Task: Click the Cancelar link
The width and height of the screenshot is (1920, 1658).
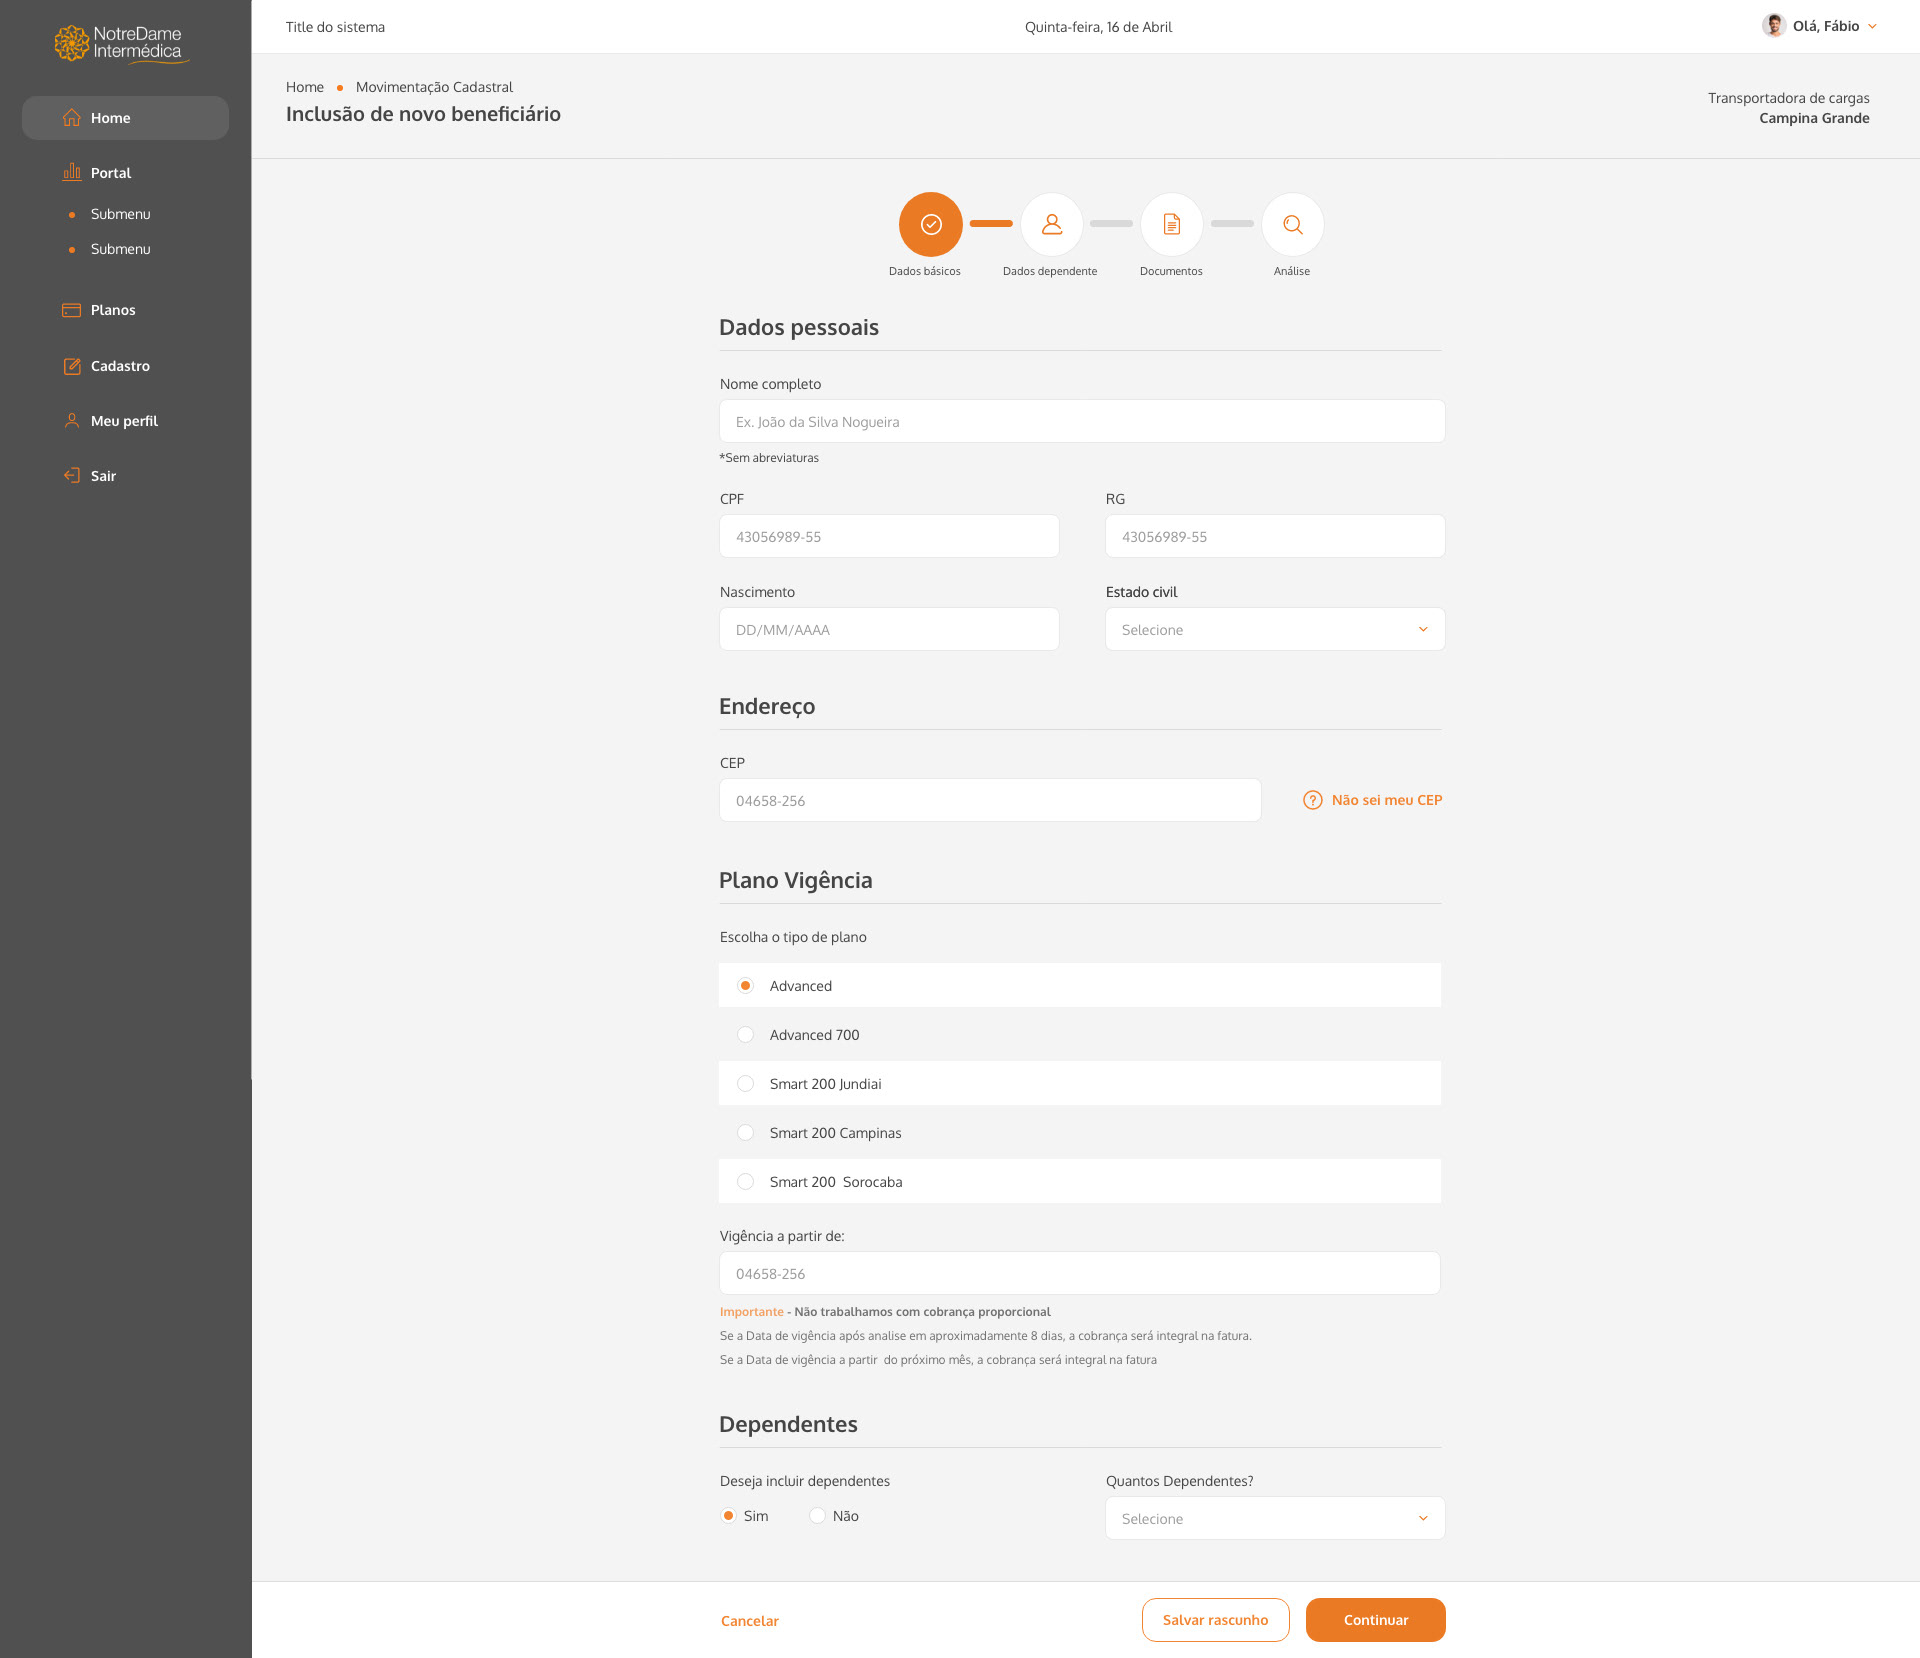Action: click(x=749, y=1621)
